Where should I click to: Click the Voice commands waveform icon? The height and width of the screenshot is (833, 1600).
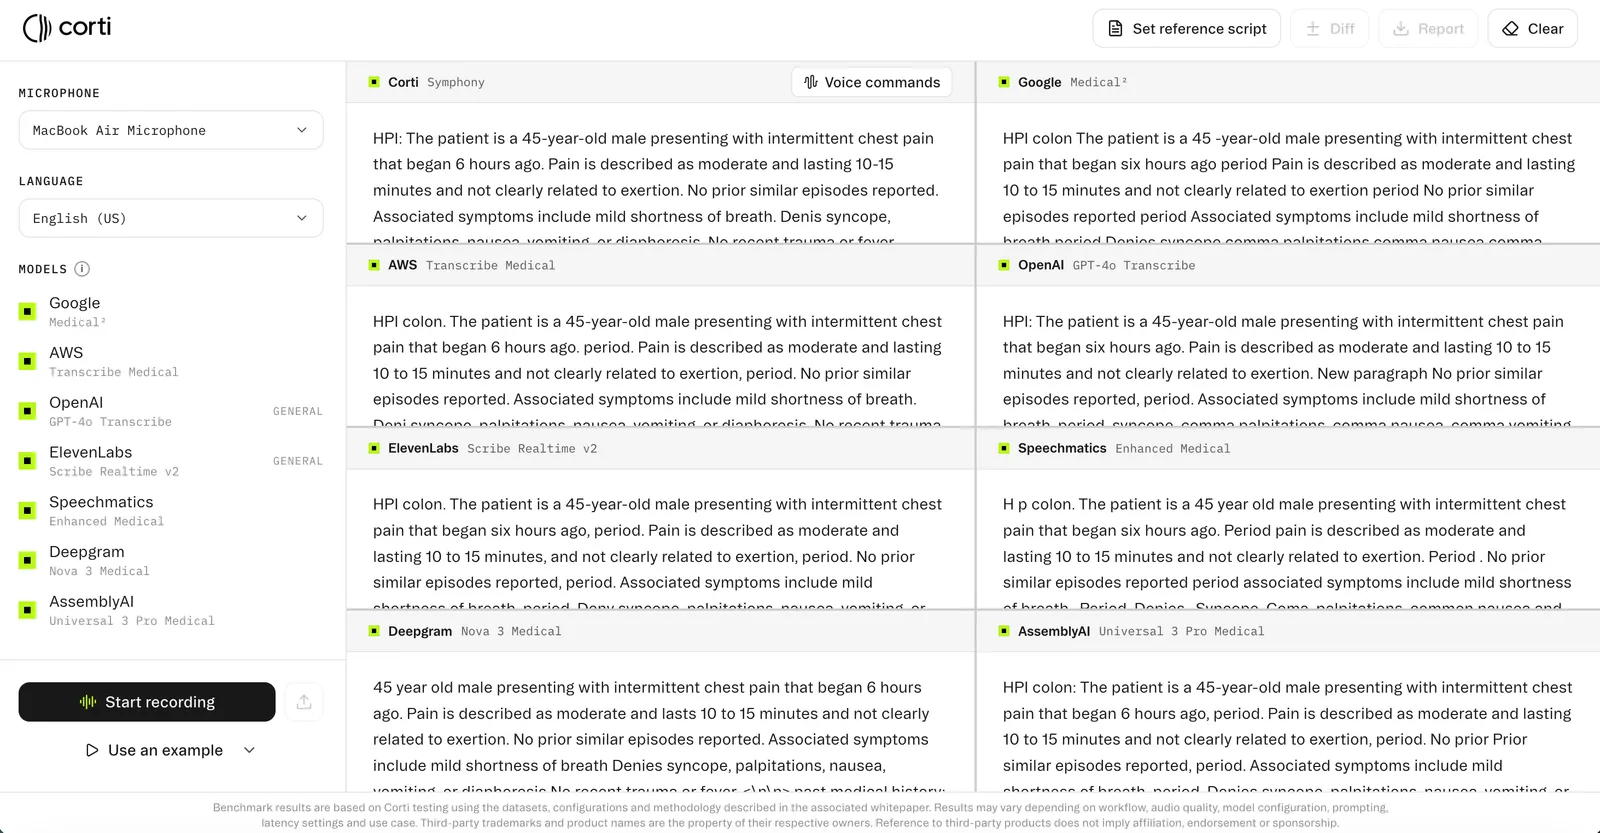point(811,82)
